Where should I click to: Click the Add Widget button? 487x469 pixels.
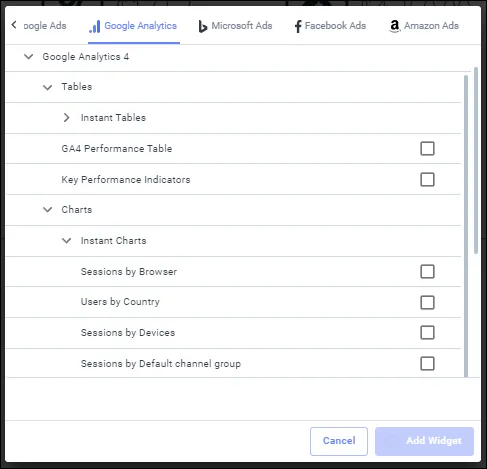click(424, 441)
